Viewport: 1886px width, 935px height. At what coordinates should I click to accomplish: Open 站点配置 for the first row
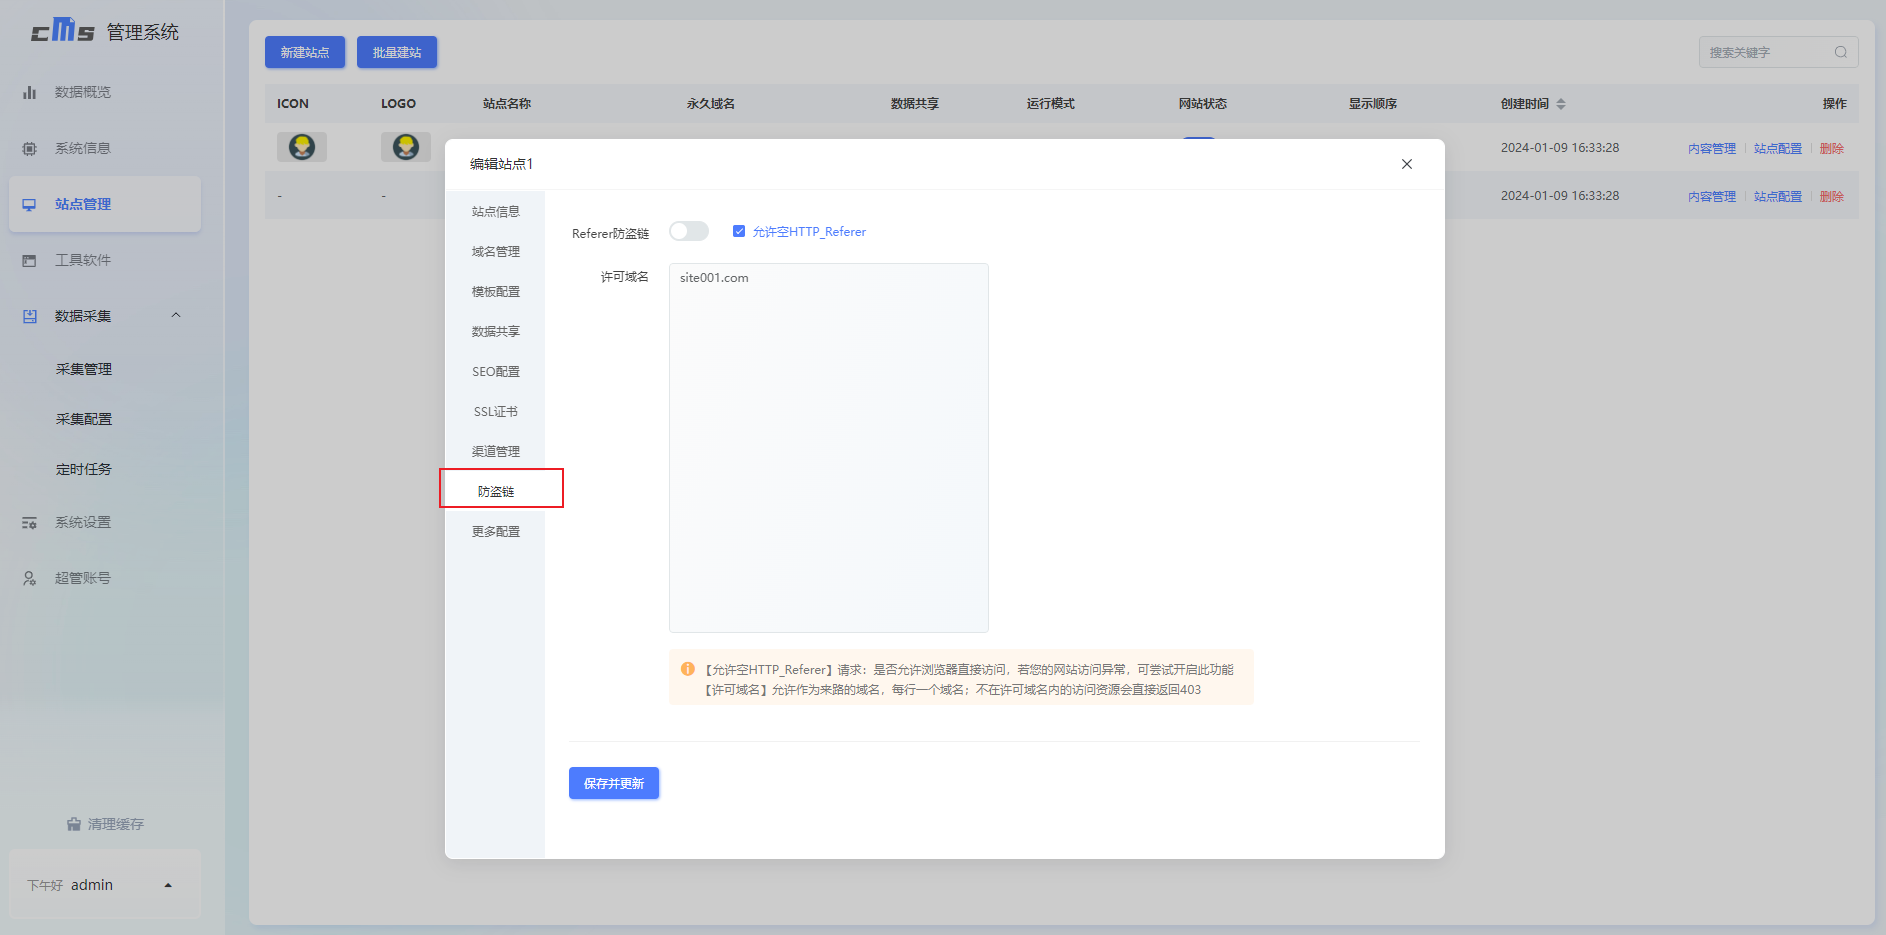(1778, 148)
